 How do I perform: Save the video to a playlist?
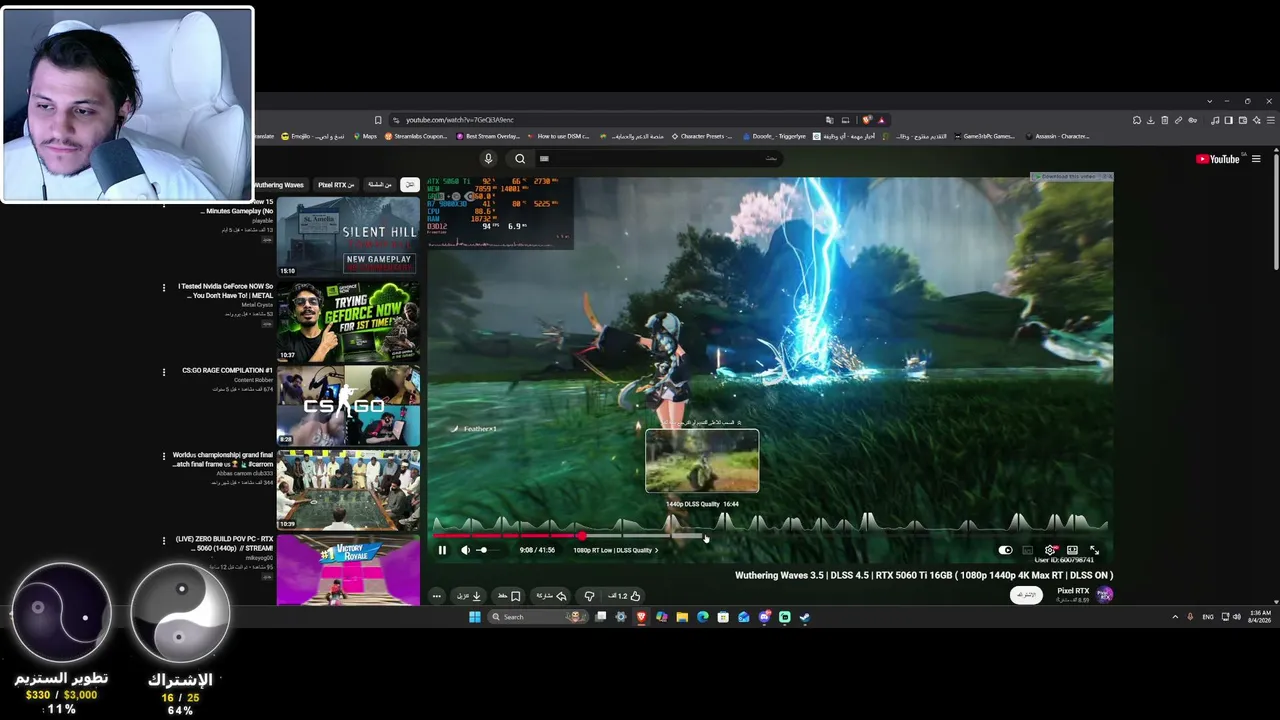click(x=509, y=596)
